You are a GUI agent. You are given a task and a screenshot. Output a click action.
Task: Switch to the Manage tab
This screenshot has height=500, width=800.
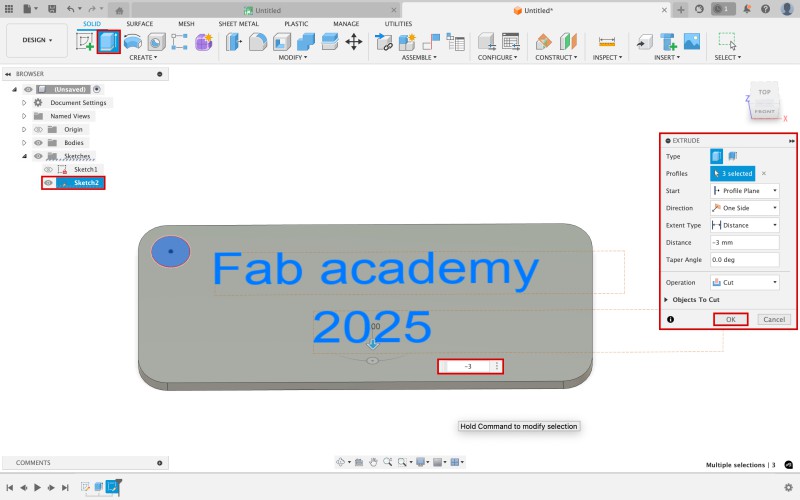point(346,23)
